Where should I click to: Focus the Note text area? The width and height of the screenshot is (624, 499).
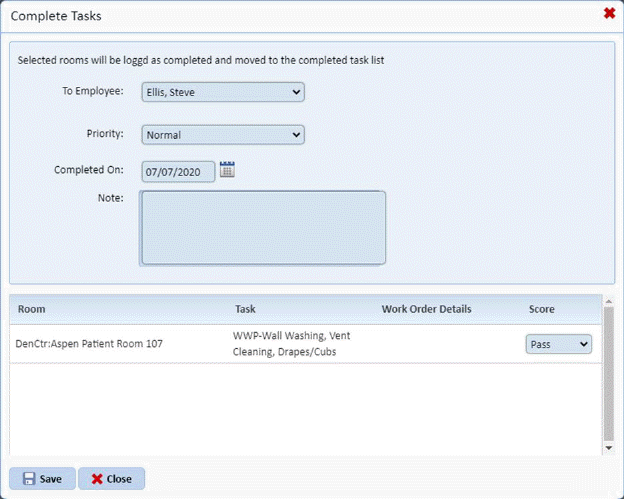coord(263,227)
